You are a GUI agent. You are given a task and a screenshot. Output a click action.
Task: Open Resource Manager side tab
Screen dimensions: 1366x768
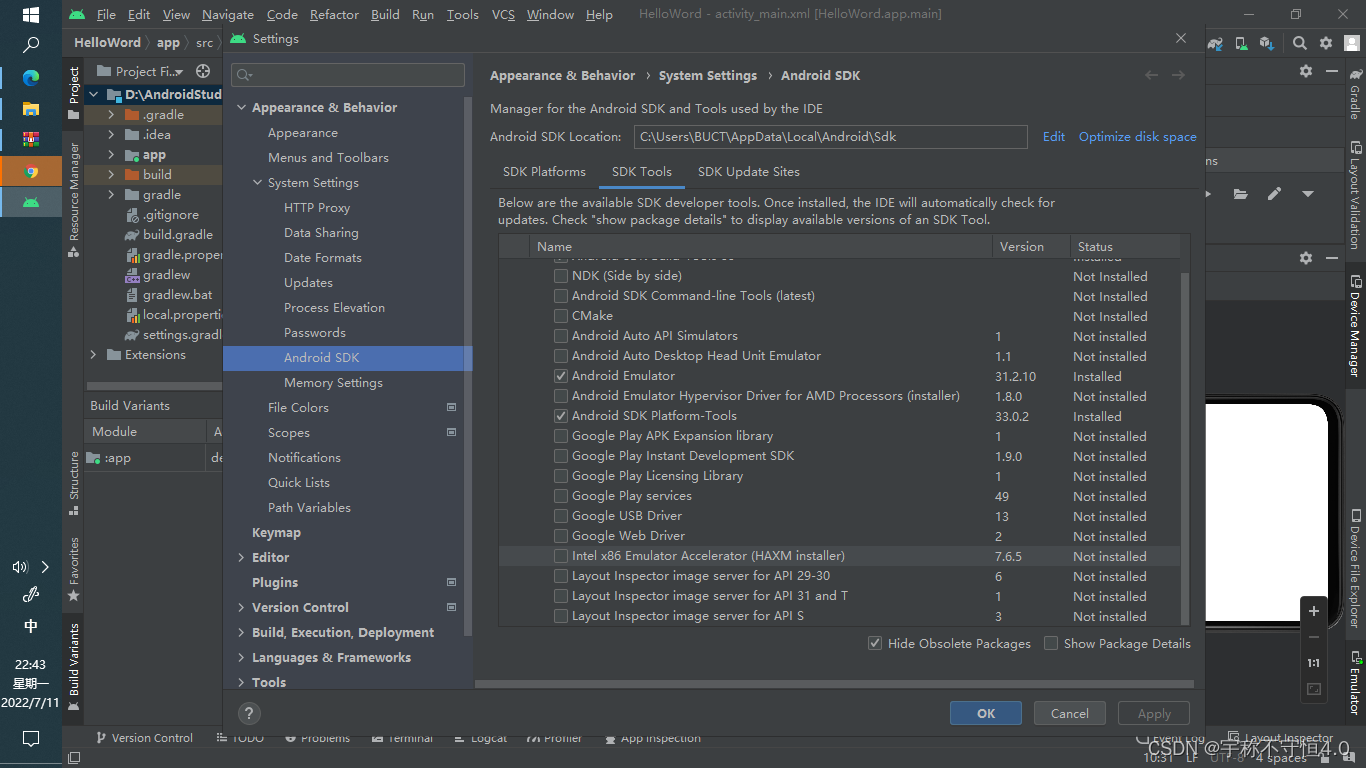[x=73, y=200]
